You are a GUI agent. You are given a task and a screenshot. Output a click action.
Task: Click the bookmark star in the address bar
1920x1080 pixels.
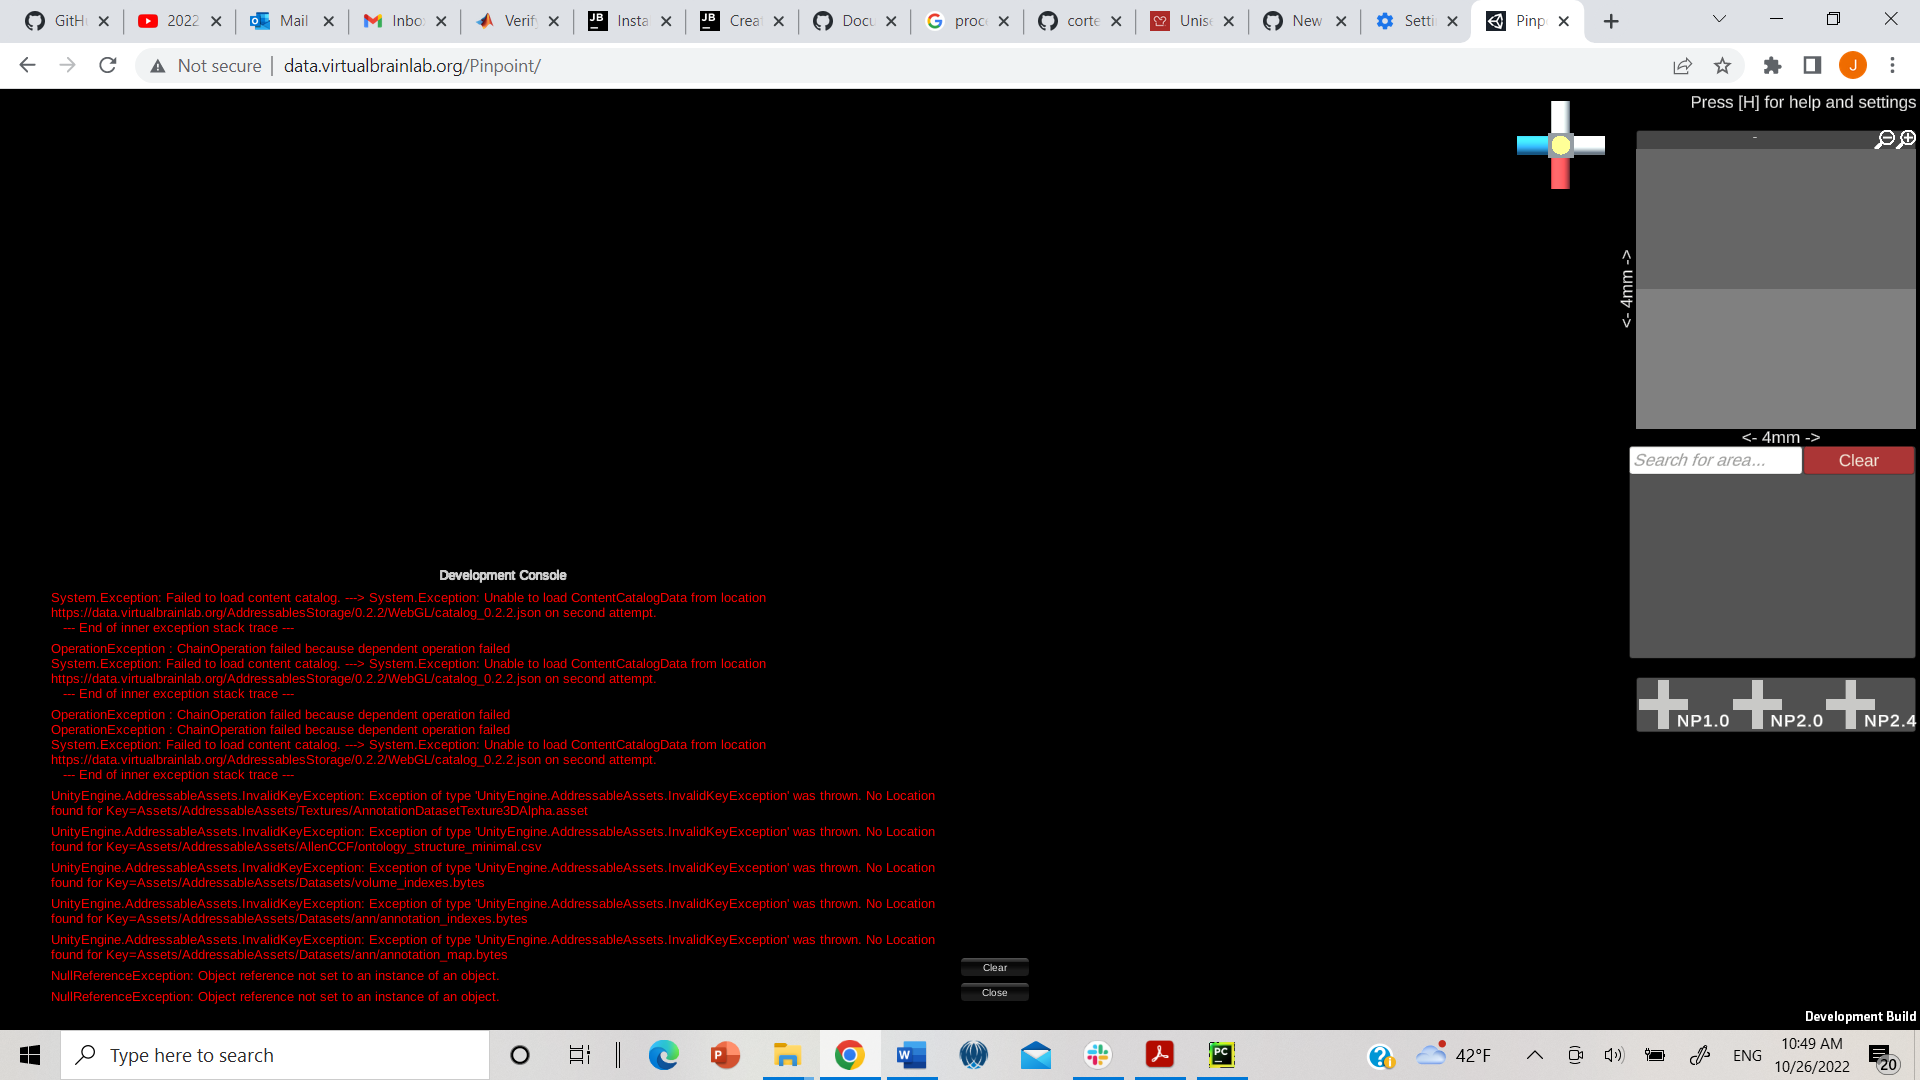1722,65
